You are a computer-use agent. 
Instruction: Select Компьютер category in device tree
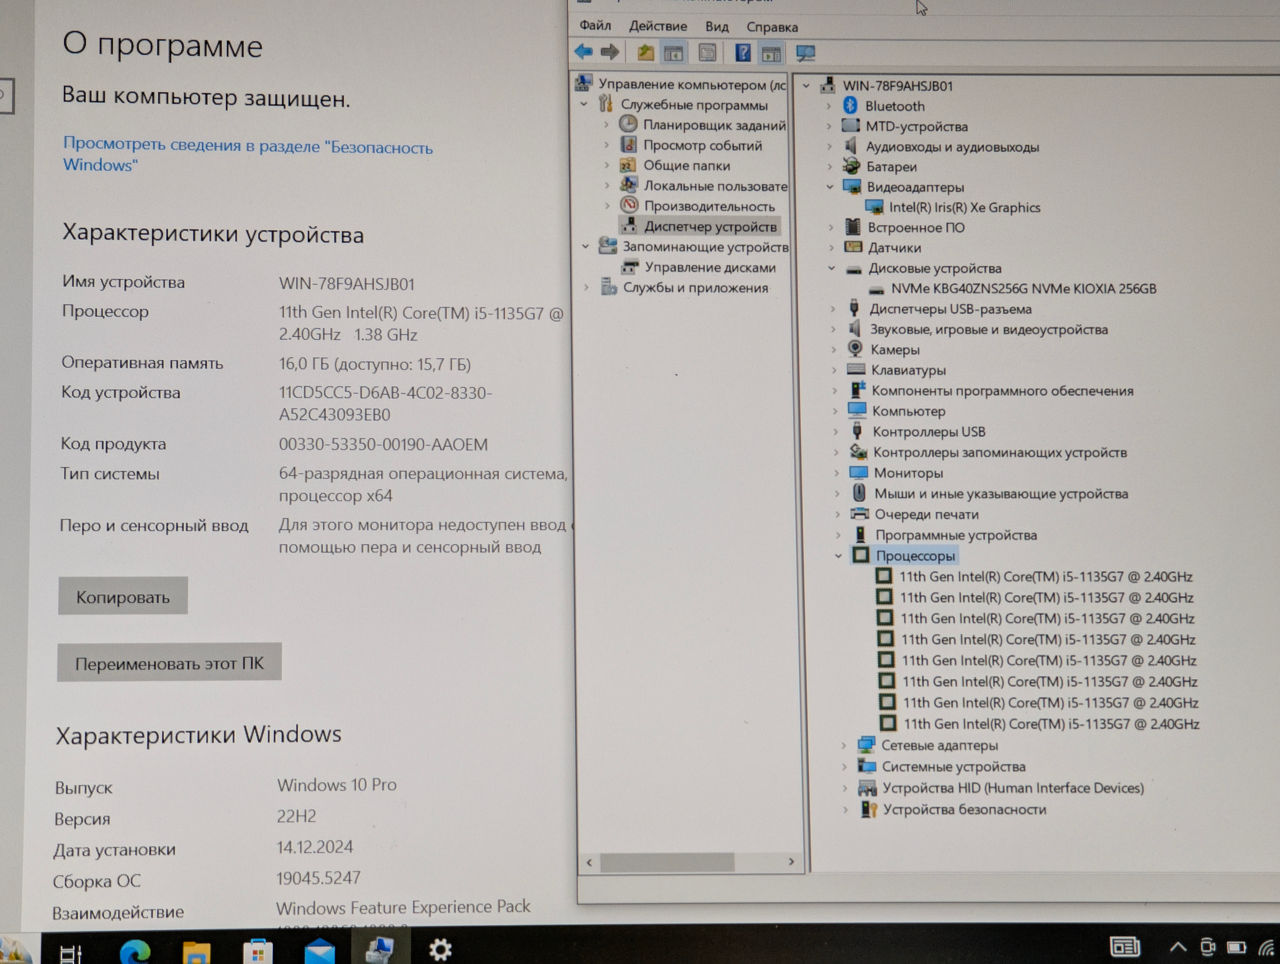coord(908,411)
